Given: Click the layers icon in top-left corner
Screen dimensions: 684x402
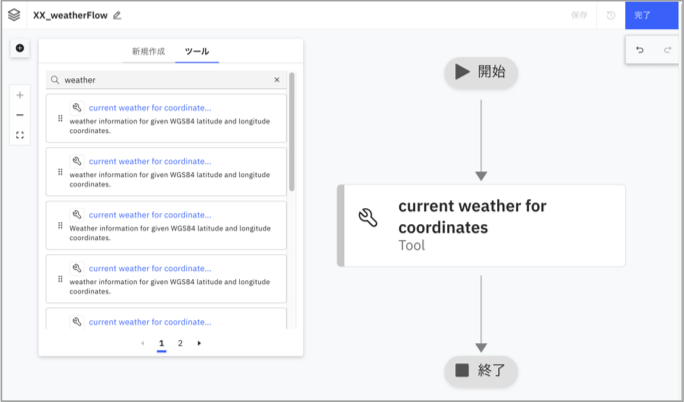Looking at the screenshot, I should point(14,15).
